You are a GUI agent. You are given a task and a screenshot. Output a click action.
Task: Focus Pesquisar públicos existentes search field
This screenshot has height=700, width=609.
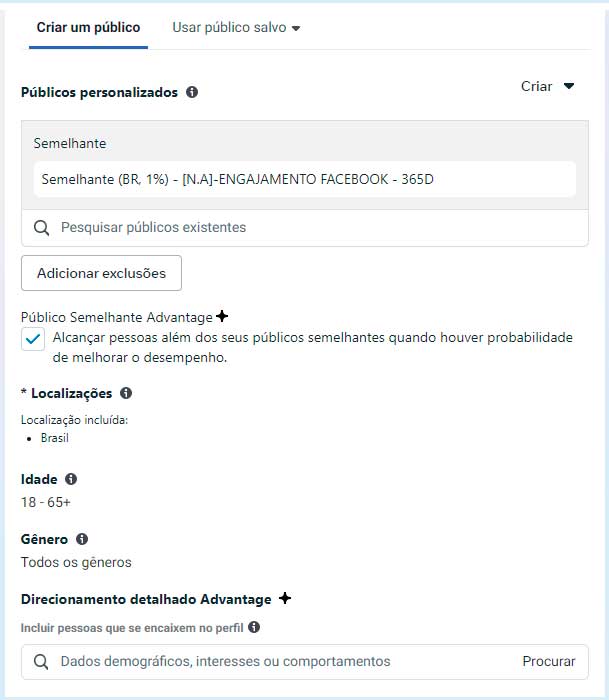305,228
